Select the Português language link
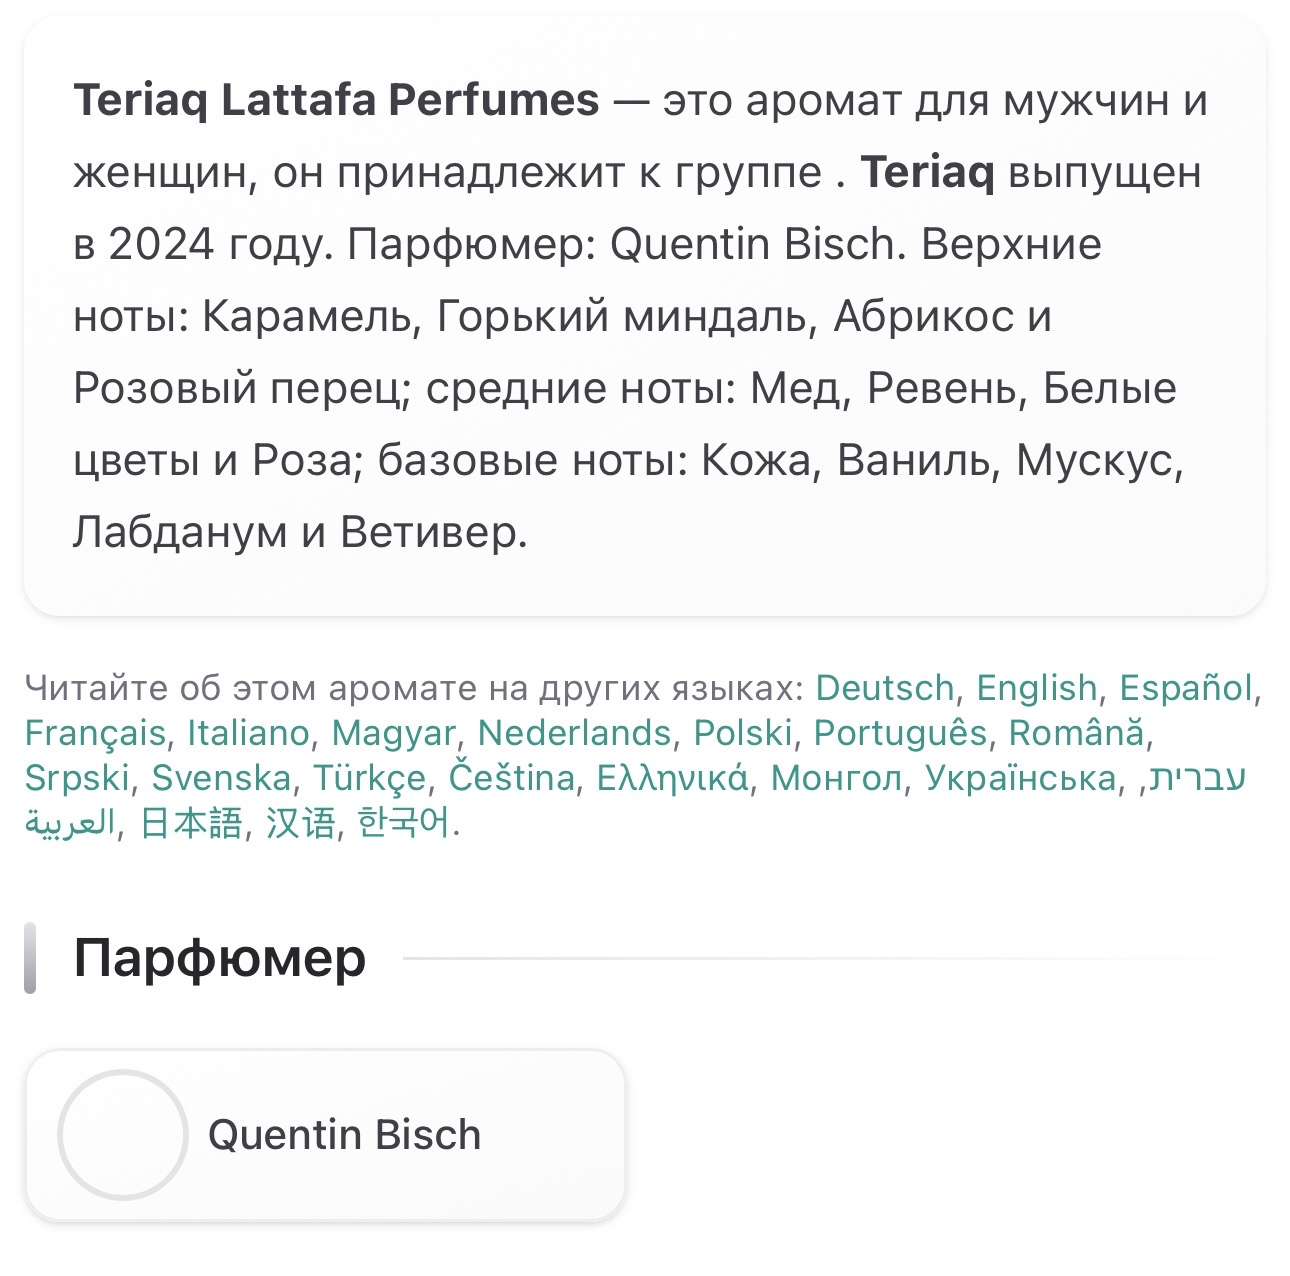 (900, 733)
